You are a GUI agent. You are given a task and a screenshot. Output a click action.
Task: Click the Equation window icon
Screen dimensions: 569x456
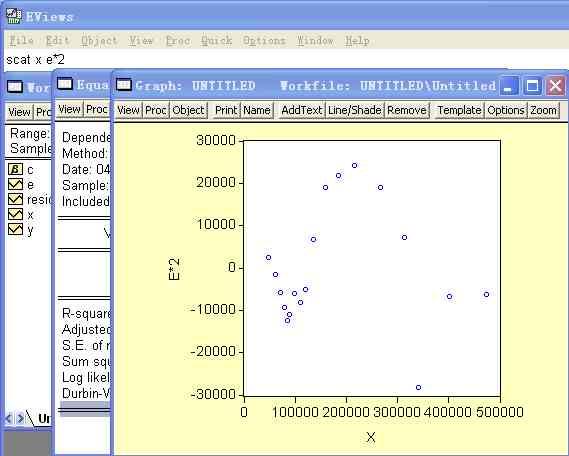(65, 84)
